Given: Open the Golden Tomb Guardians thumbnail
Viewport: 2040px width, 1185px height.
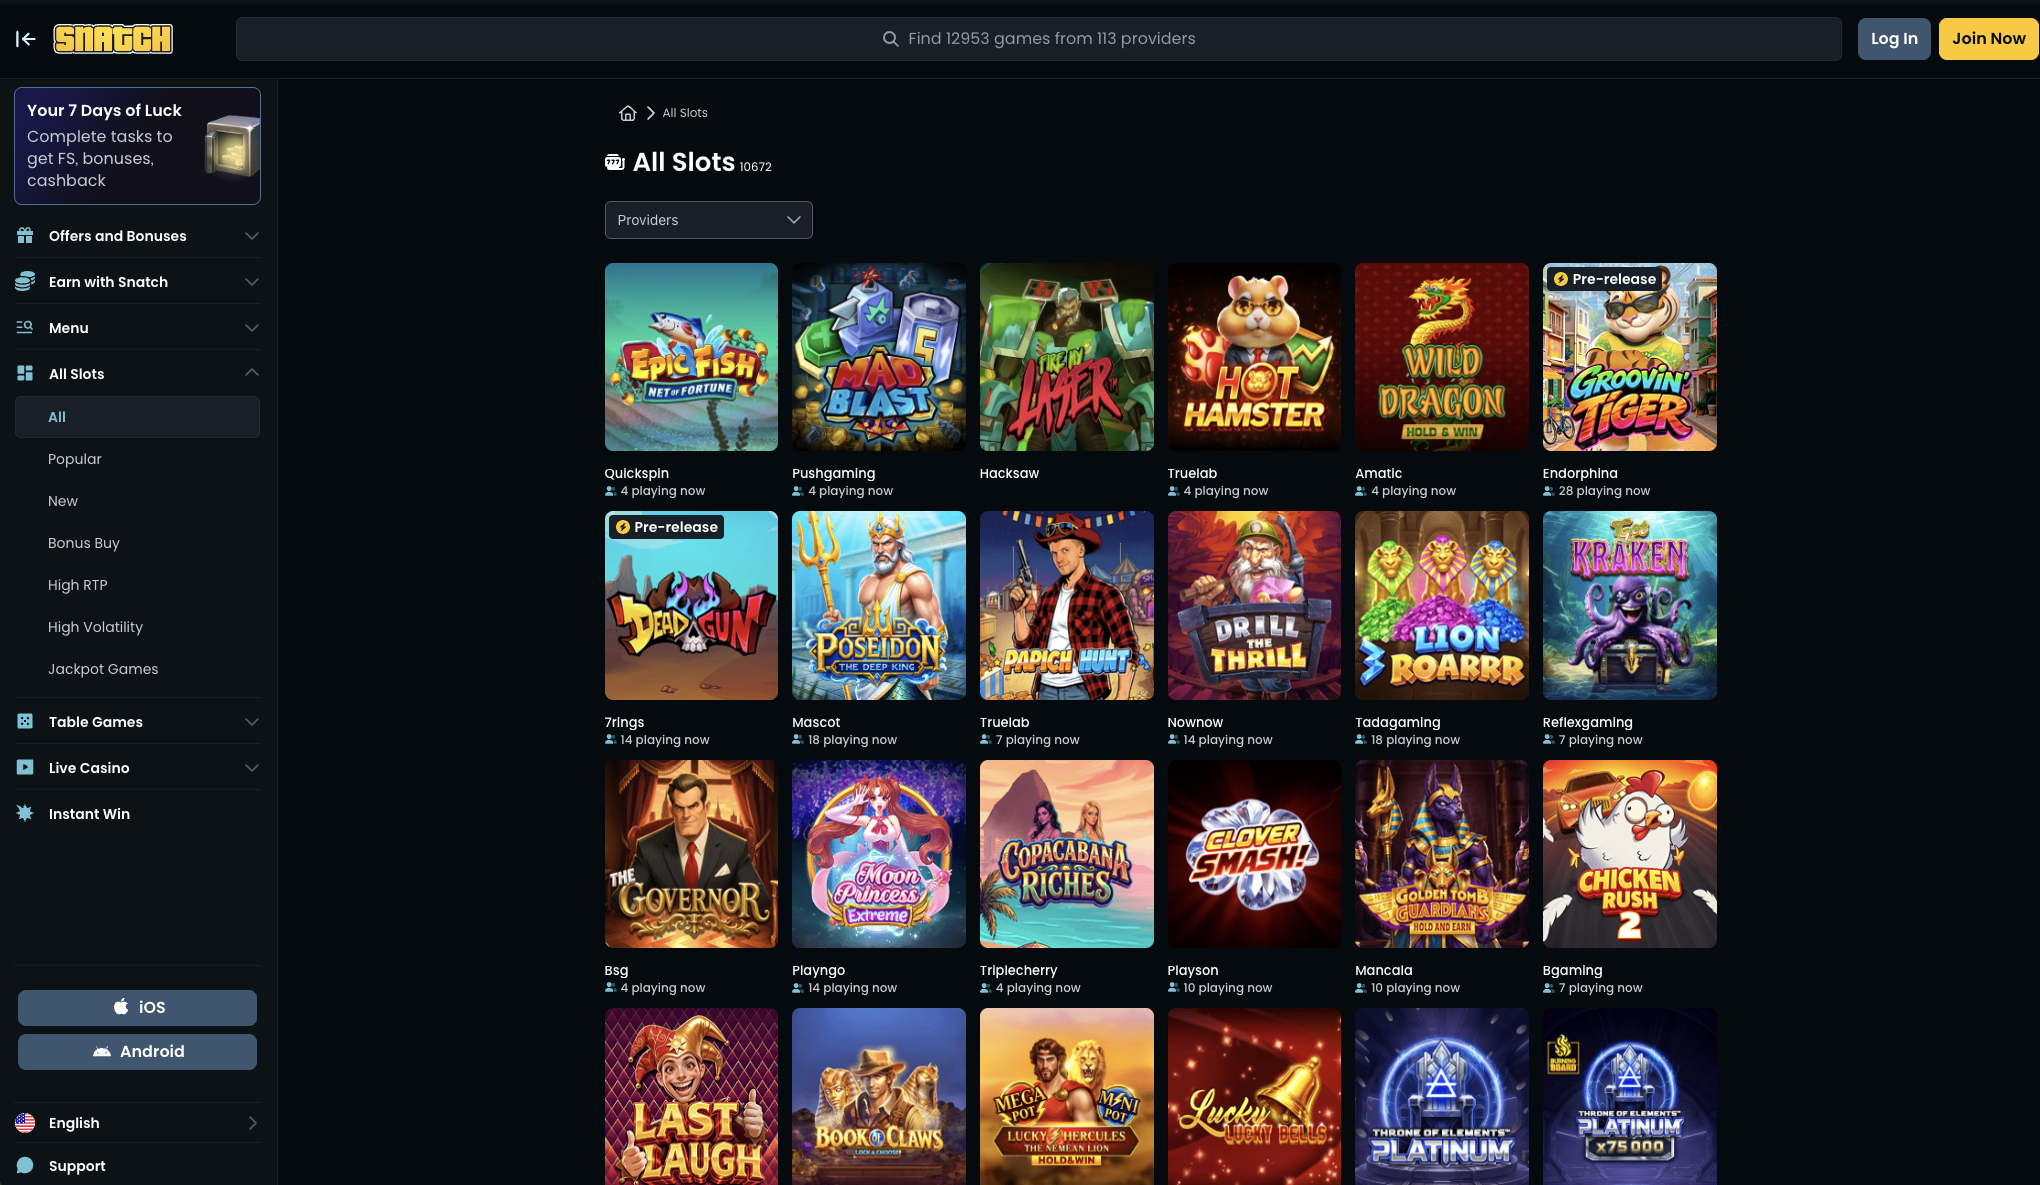Looking at the screenshot, I should [1442, 854].
